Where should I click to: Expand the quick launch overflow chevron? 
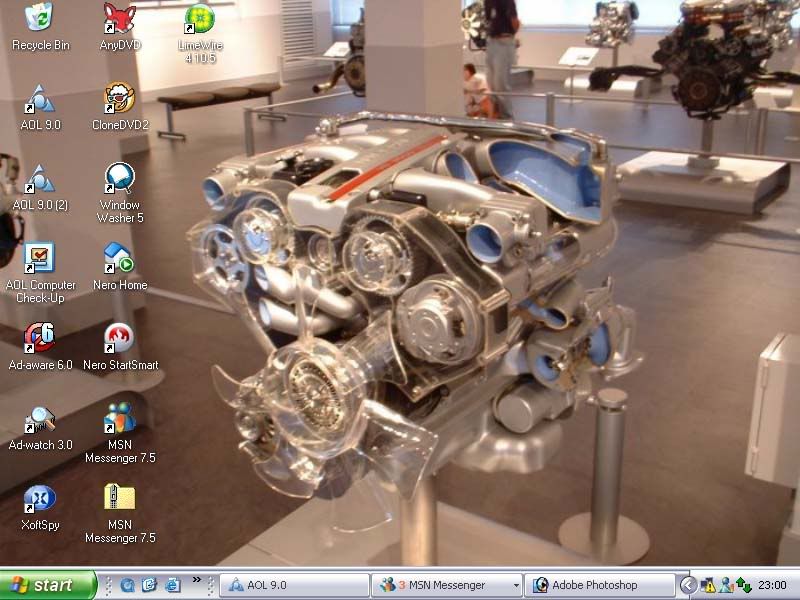point(196,580)
